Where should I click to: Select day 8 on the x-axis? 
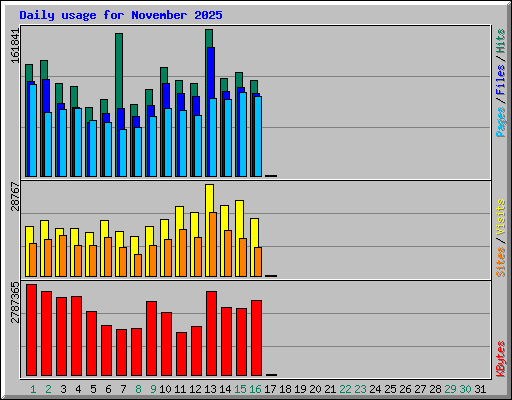138,389
